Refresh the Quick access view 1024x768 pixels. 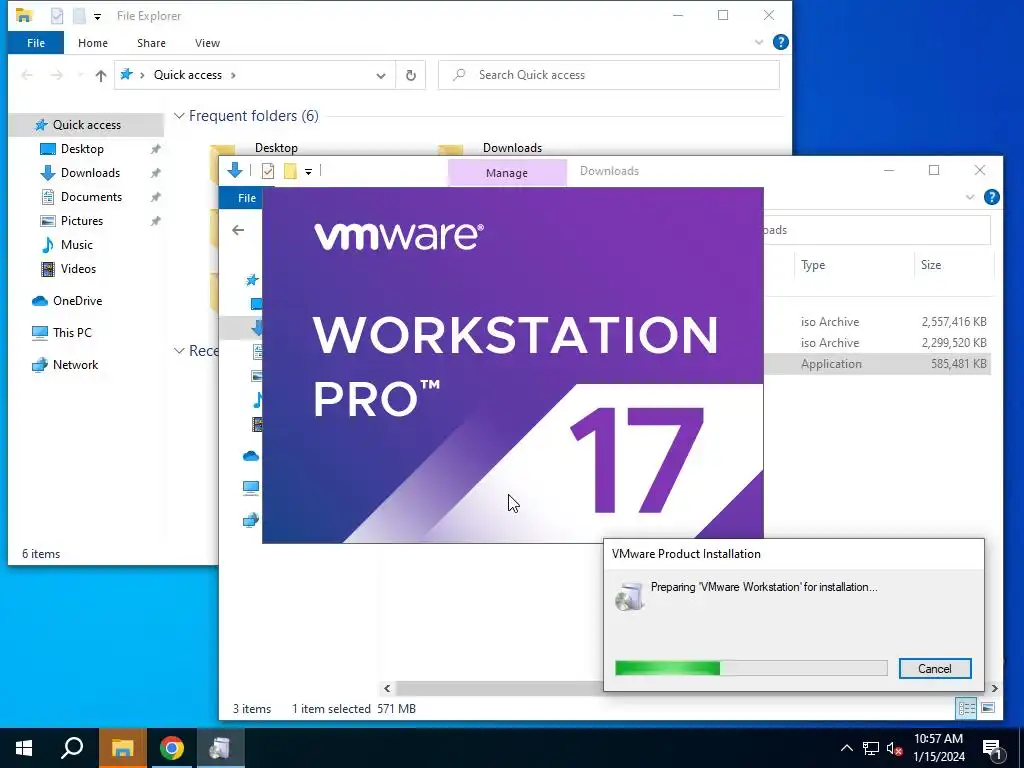[411, 75]
